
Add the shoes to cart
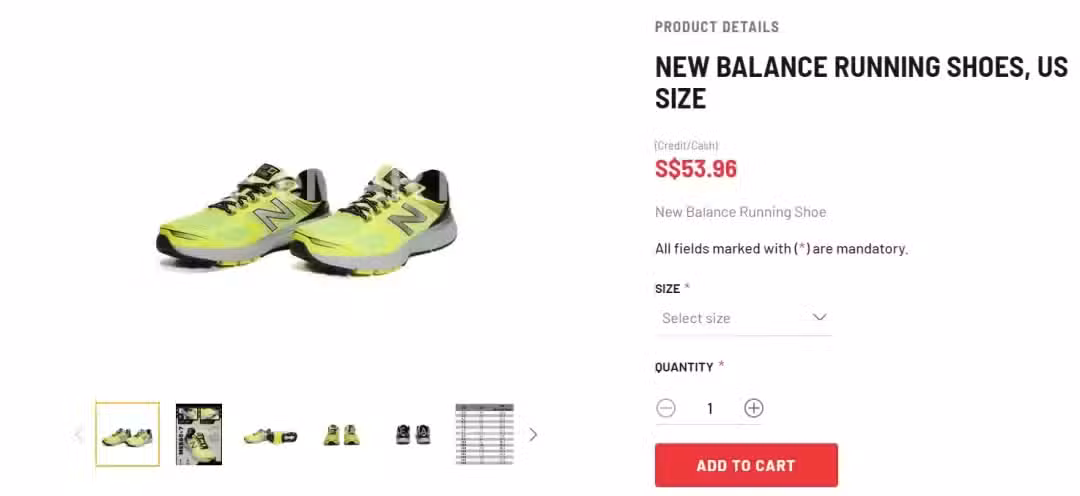746,465
